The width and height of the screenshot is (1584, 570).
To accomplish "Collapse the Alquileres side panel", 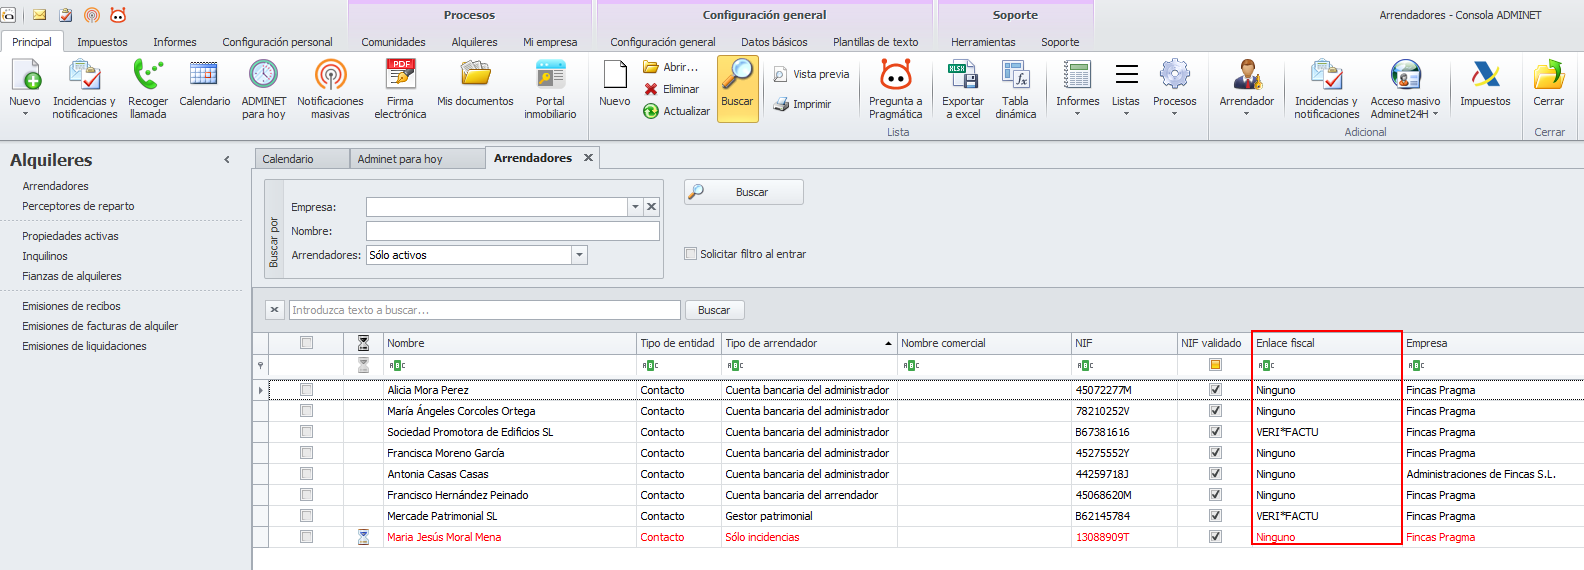I will [x=227, y=160].
